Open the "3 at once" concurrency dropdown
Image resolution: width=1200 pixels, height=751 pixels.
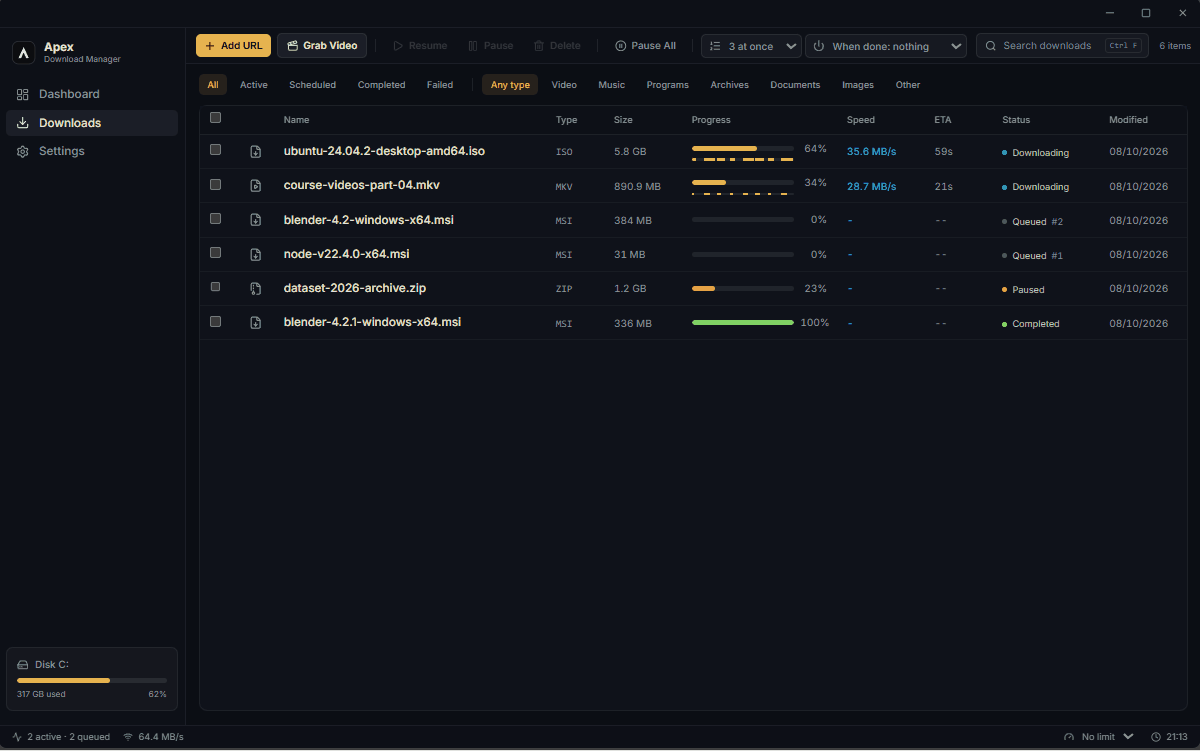tap(751, 46)
